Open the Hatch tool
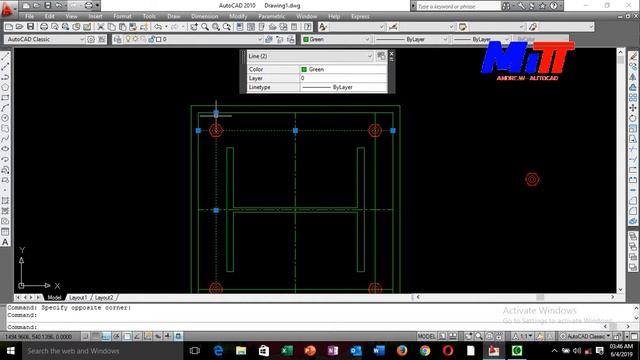The image size is (640, 360). [x=5, y=200]
